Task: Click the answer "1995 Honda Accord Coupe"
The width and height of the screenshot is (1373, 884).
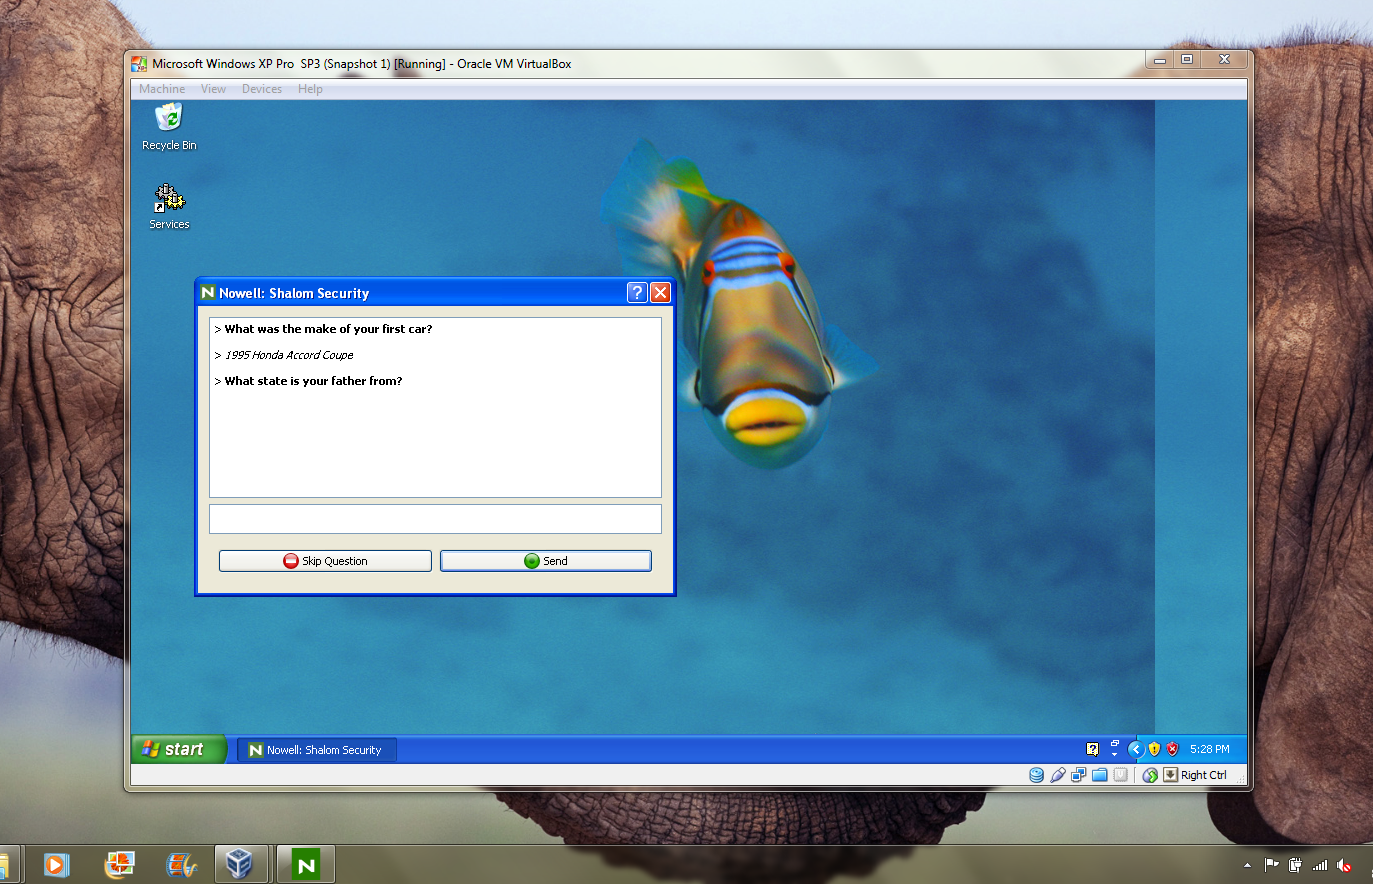Action: pos(289,355)
